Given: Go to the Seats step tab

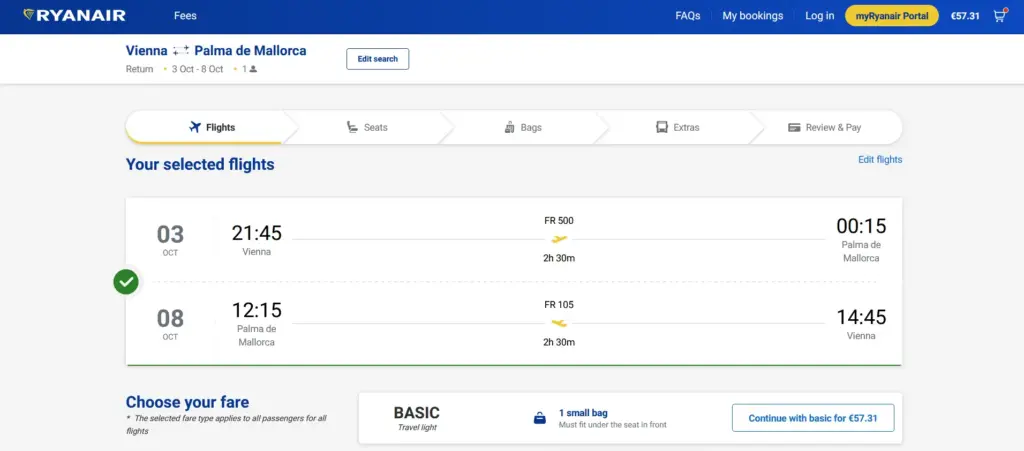Looking at the screenshot, I should pos(367,127).
